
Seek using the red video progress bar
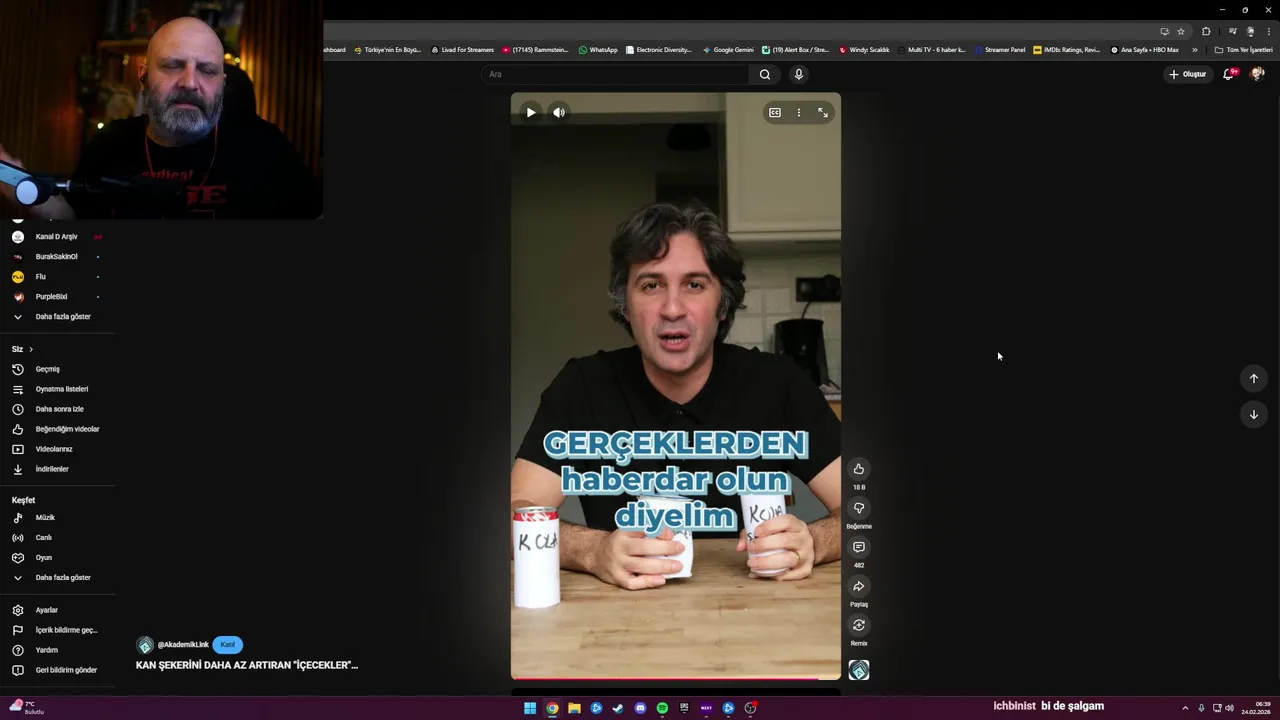coord(676,678)
